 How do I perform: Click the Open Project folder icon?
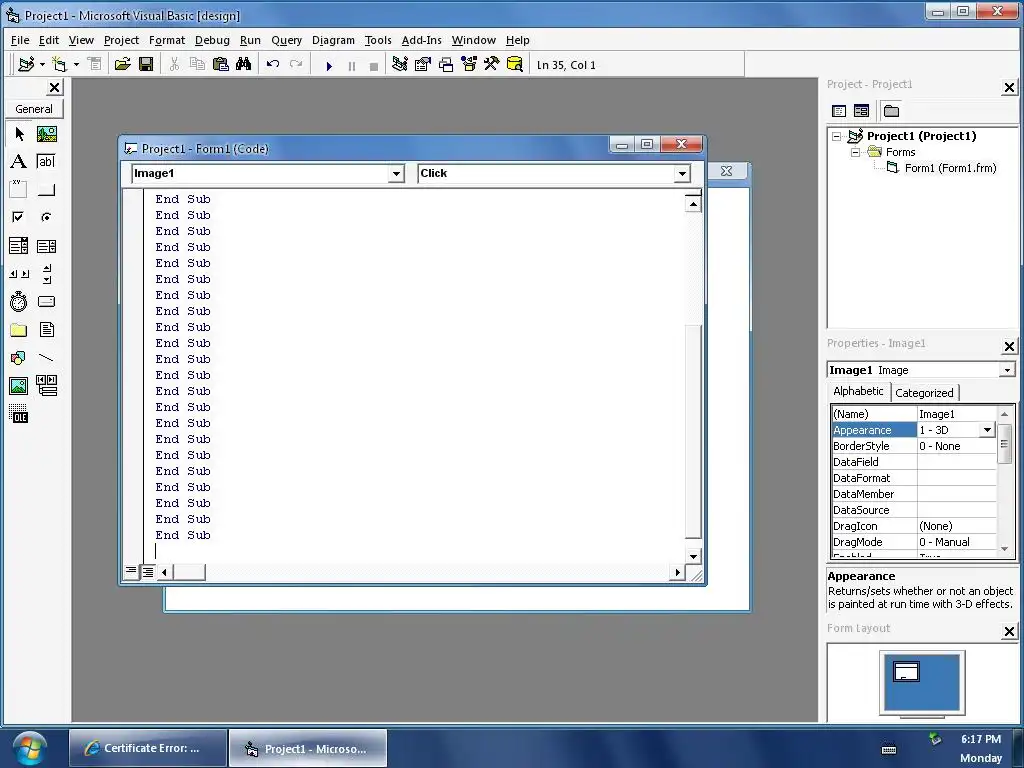(x=122, y=64)
